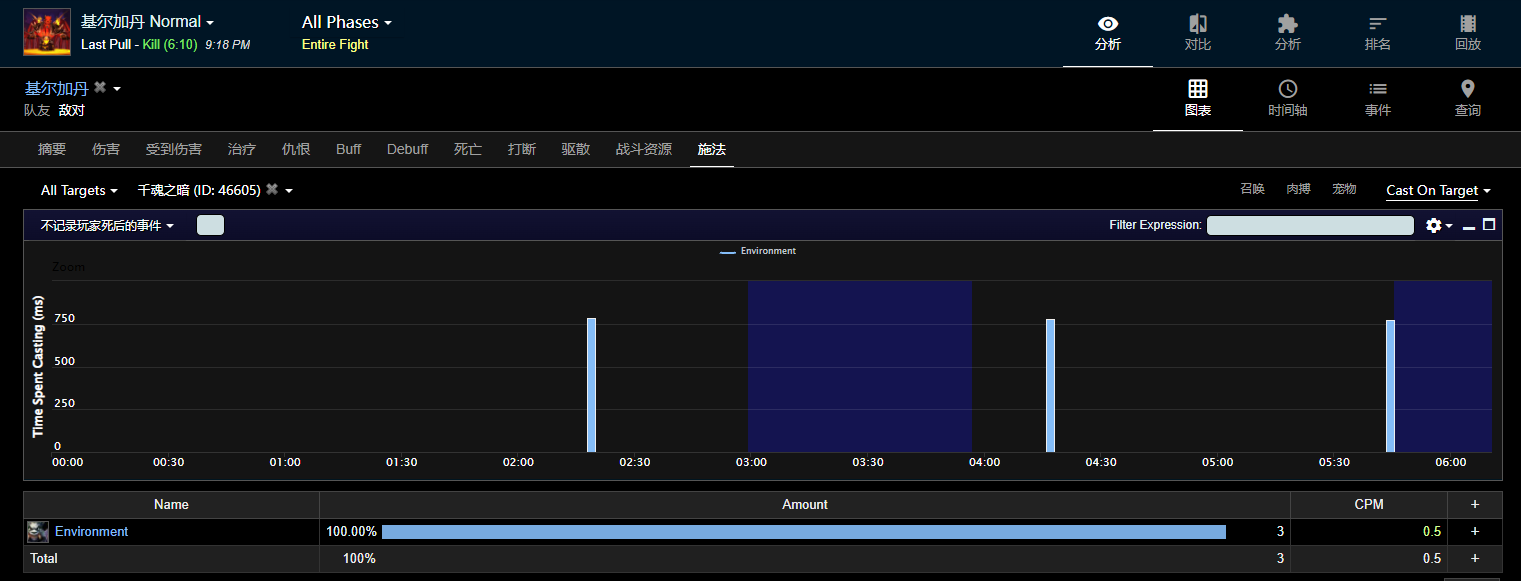Toggle the 宠物 pets filter
The image size is (1521, 581).
pos(1344,189)
